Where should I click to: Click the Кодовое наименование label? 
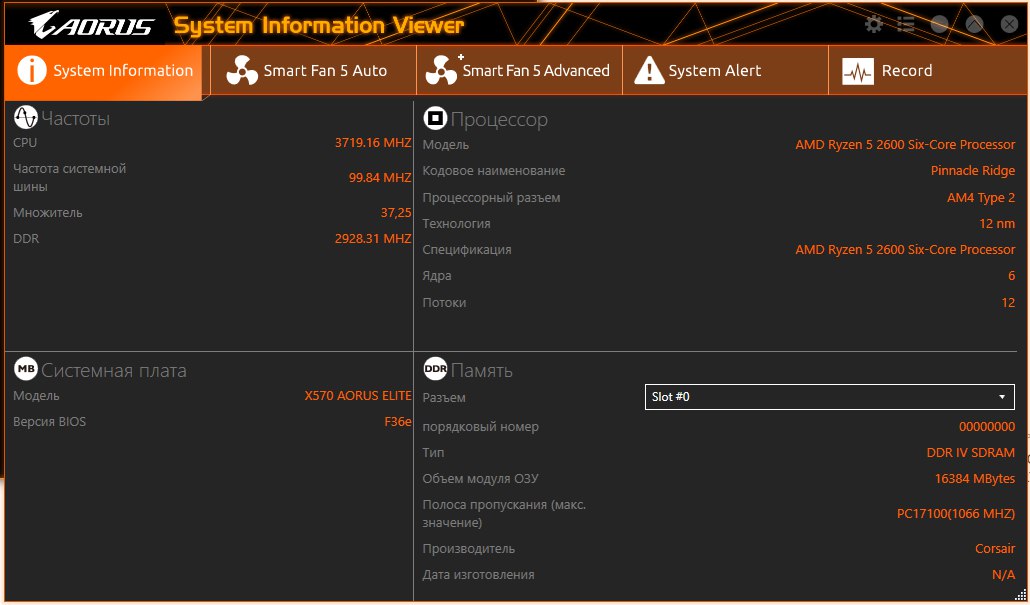pyautogui.click(x=493, y=171)
